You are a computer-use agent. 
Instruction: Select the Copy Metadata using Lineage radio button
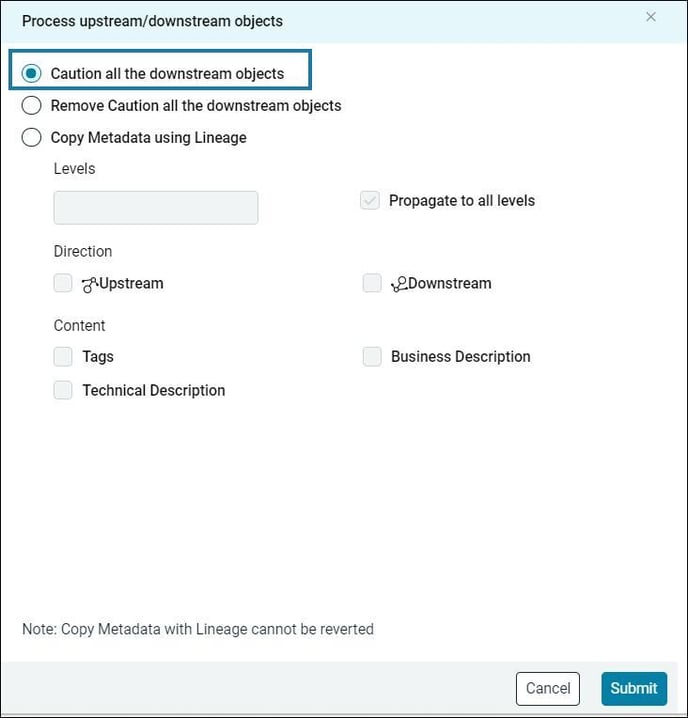pos(32,137)
